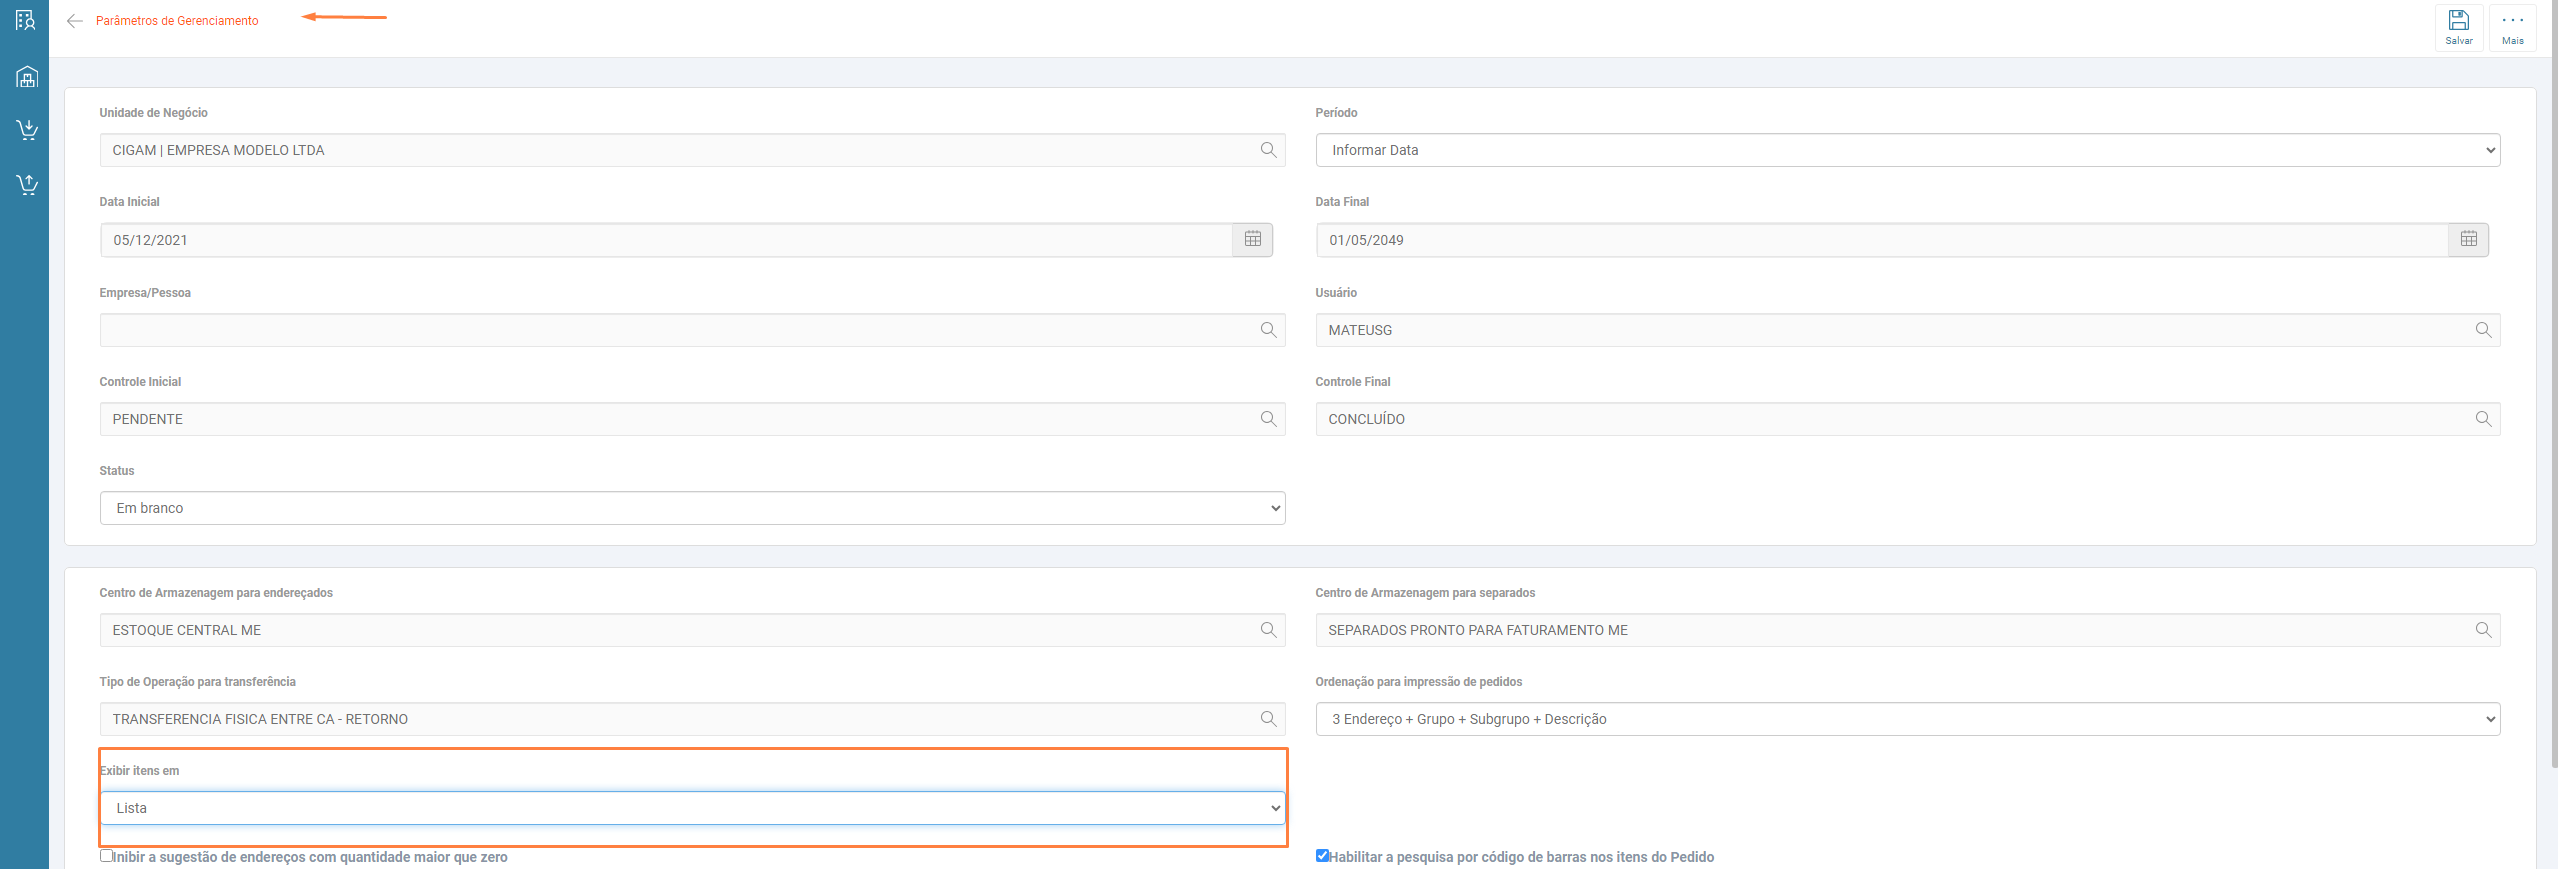Click the back arrow icon
The width and height of the screenshot is (2558, 869).
pyautogui.click(x=74, y=21)
